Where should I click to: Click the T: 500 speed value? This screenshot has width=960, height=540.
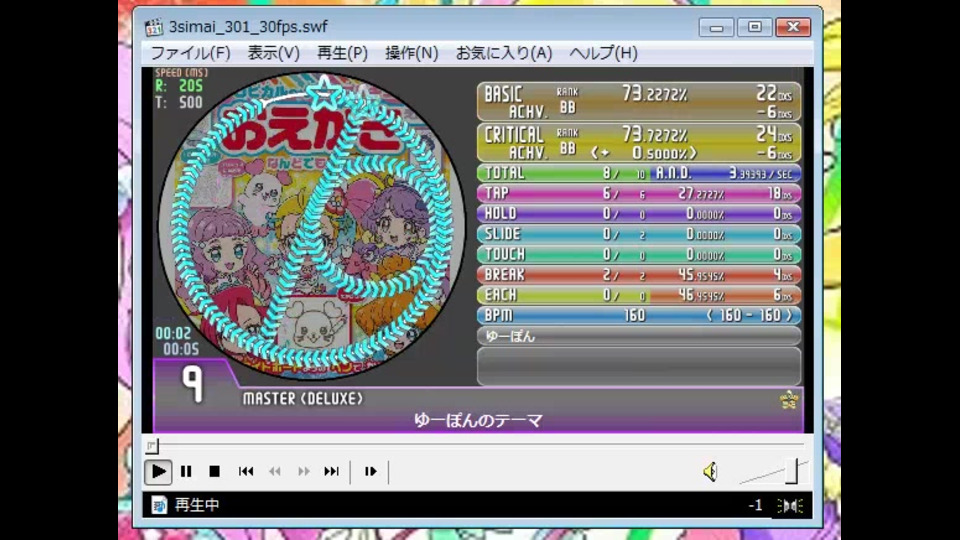pos(179,103)
